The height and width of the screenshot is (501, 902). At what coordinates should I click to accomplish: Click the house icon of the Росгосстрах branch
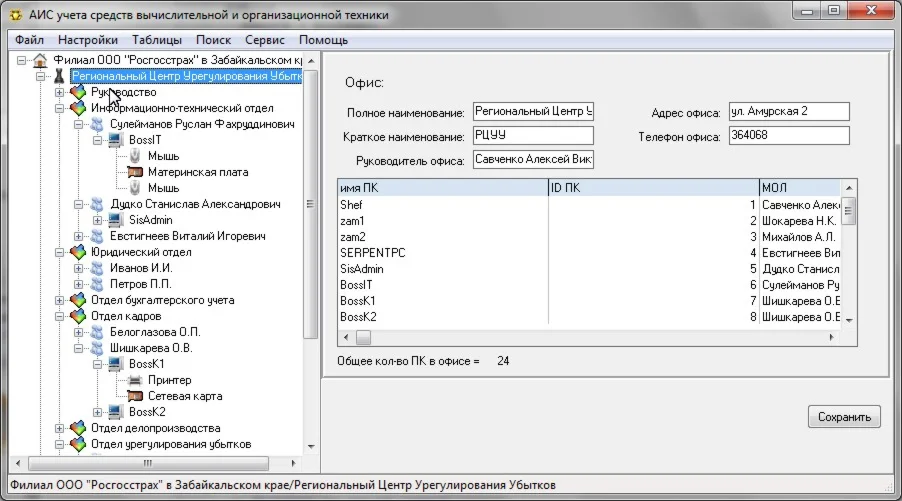(41, 60)
